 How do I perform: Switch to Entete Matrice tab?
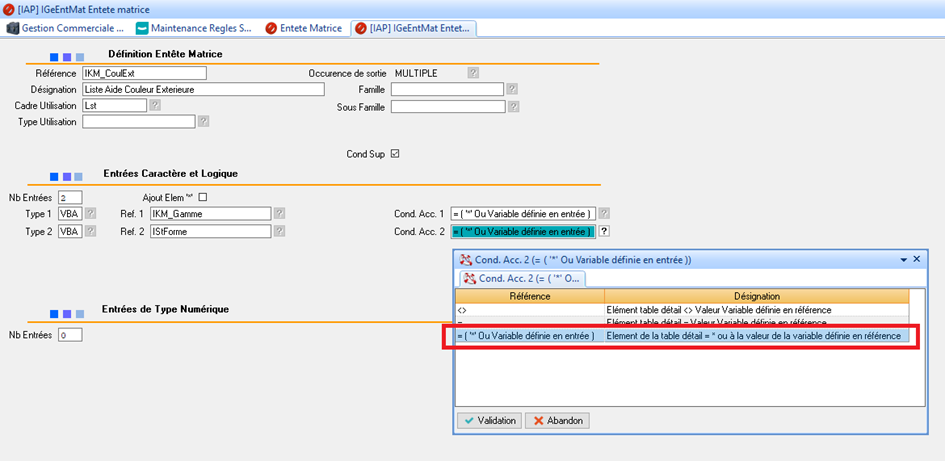point(304,28)
